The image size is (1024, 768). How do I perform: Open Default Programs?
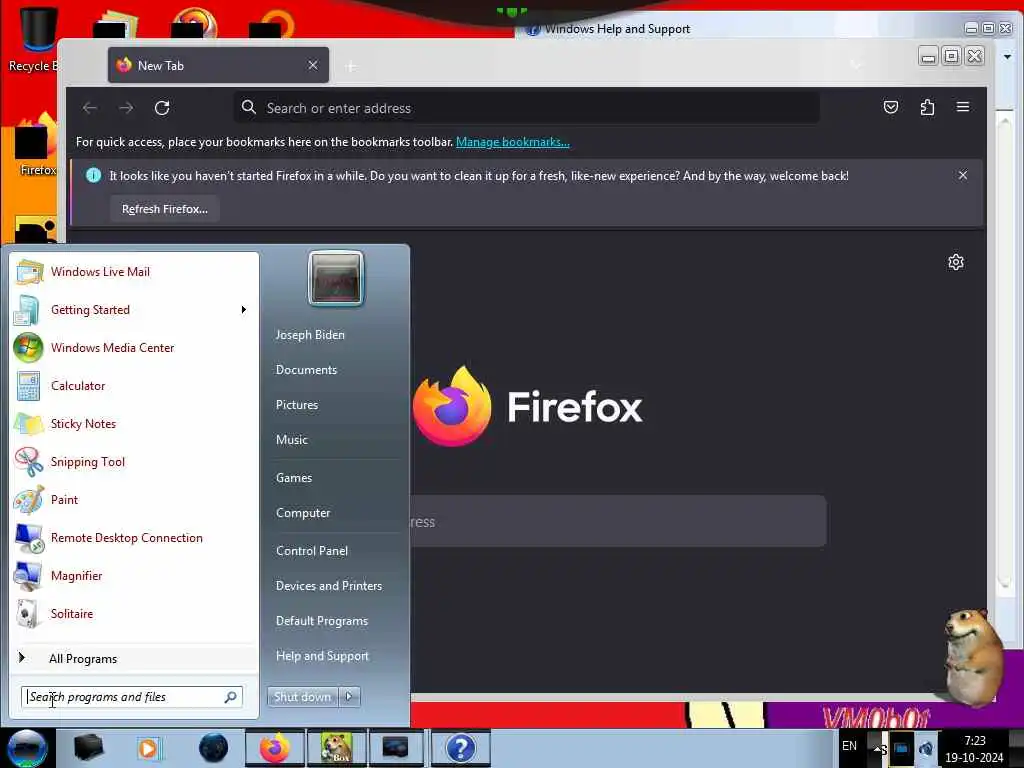(322, 621)
